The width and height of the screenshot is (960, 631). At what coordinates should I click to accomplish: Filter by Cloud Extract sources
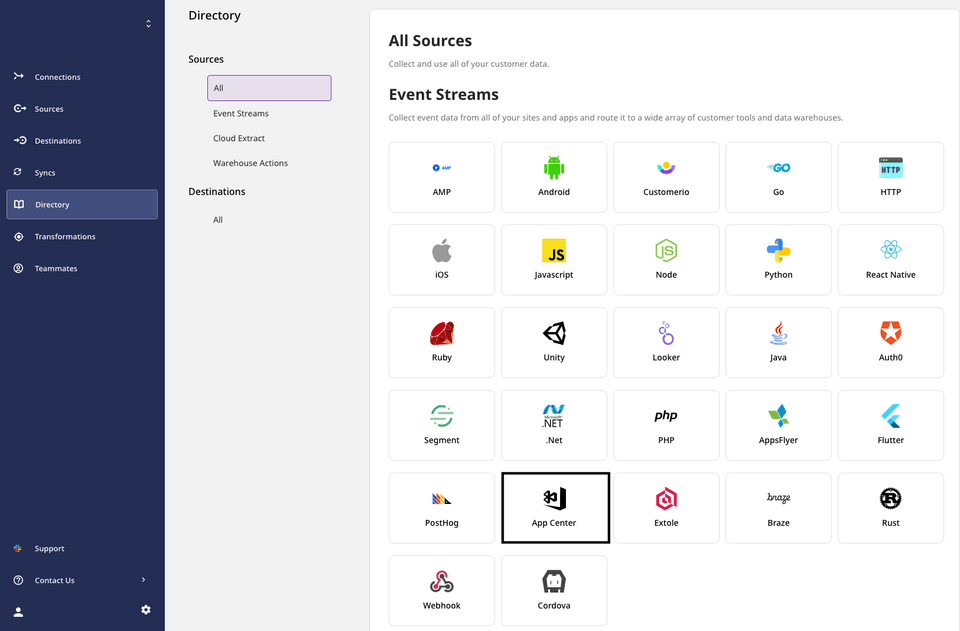tap(239, 138)
